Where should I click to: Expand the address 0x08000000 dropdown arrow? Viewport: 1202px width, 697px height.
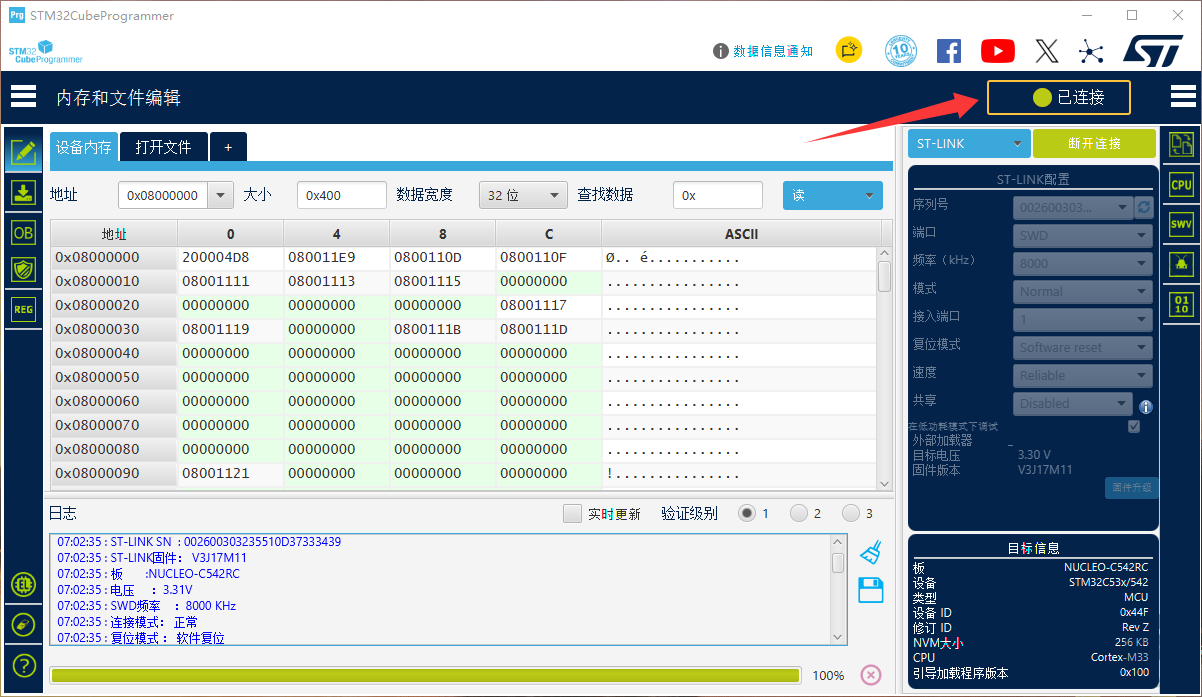coord(220,196)
